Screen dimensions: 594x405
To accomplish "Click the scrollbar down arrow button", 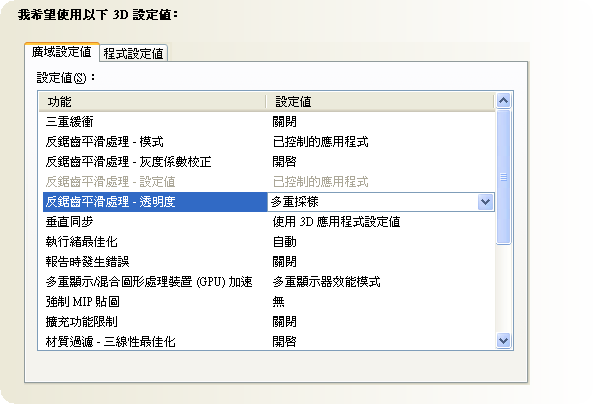I will [503, 341].
